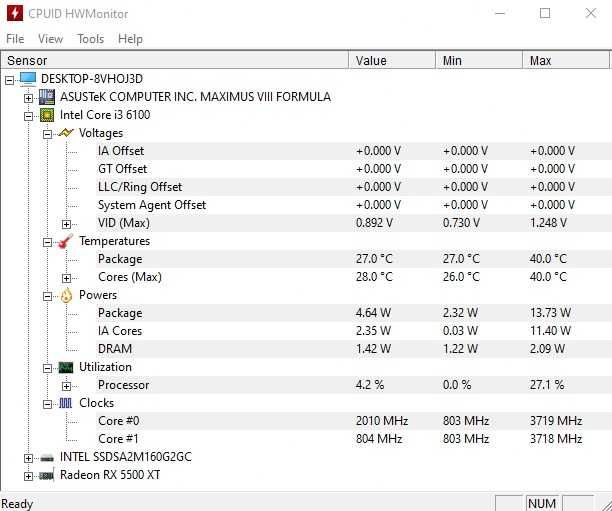This screenshot has width=612, height=511.
Task: Click the 28.0 °C Cores value
Action: 374,277
